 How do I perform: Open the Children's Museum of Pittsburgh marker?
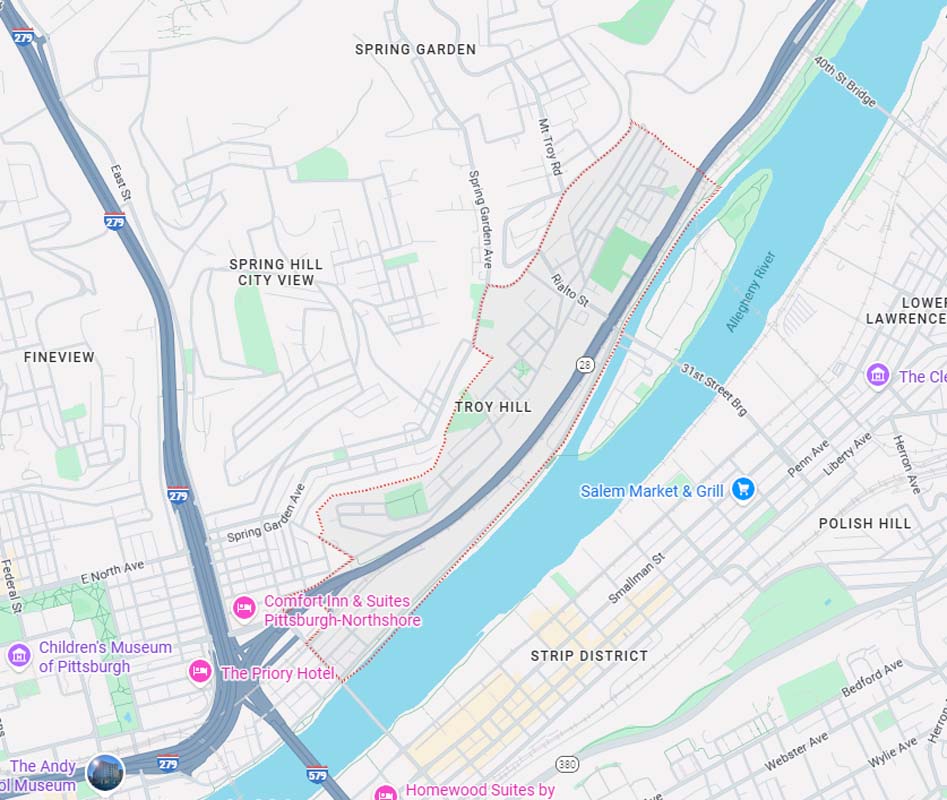[19, 655]
